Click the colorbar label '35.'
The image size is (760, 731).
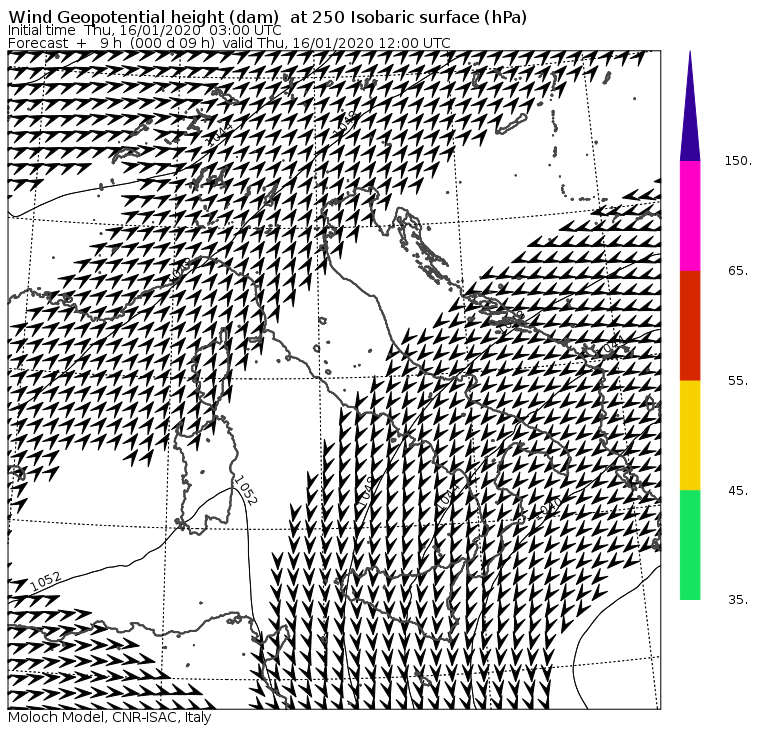coord(738,600)
